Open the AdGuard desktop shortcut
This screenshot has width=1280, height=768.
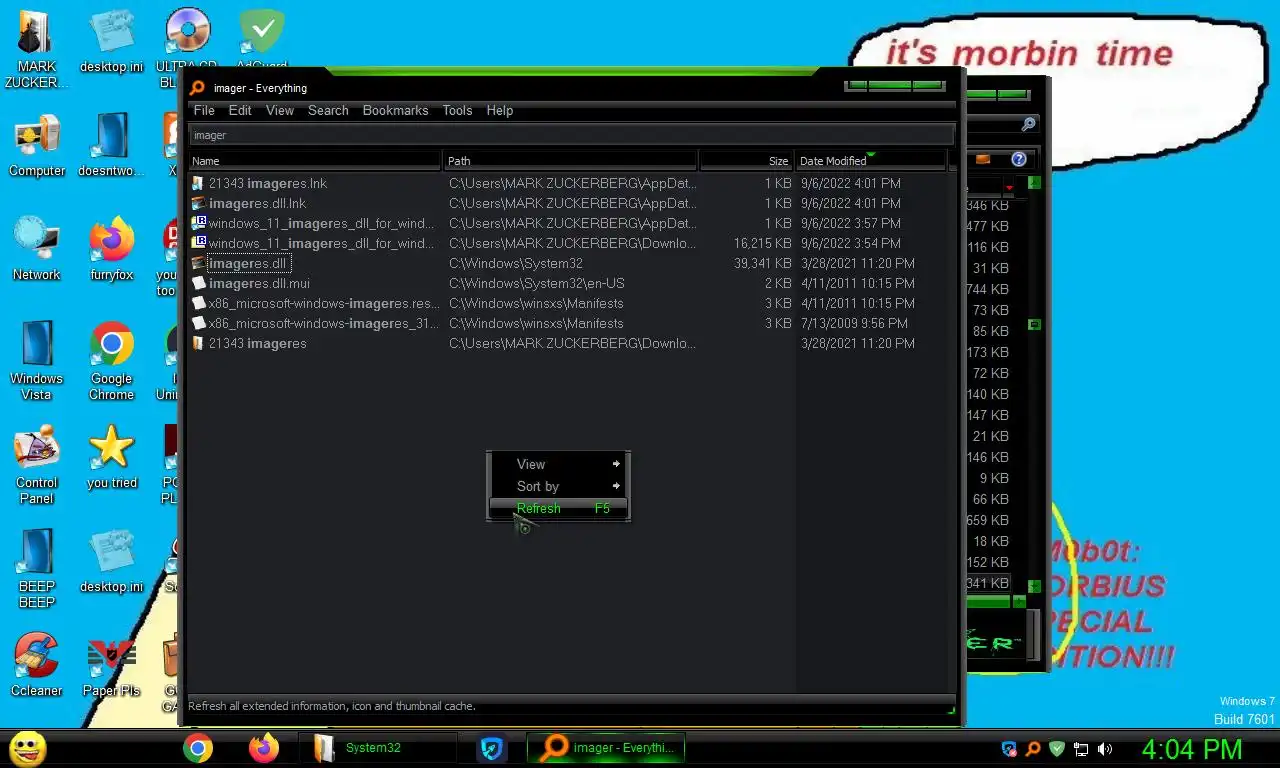pos(262,40)
